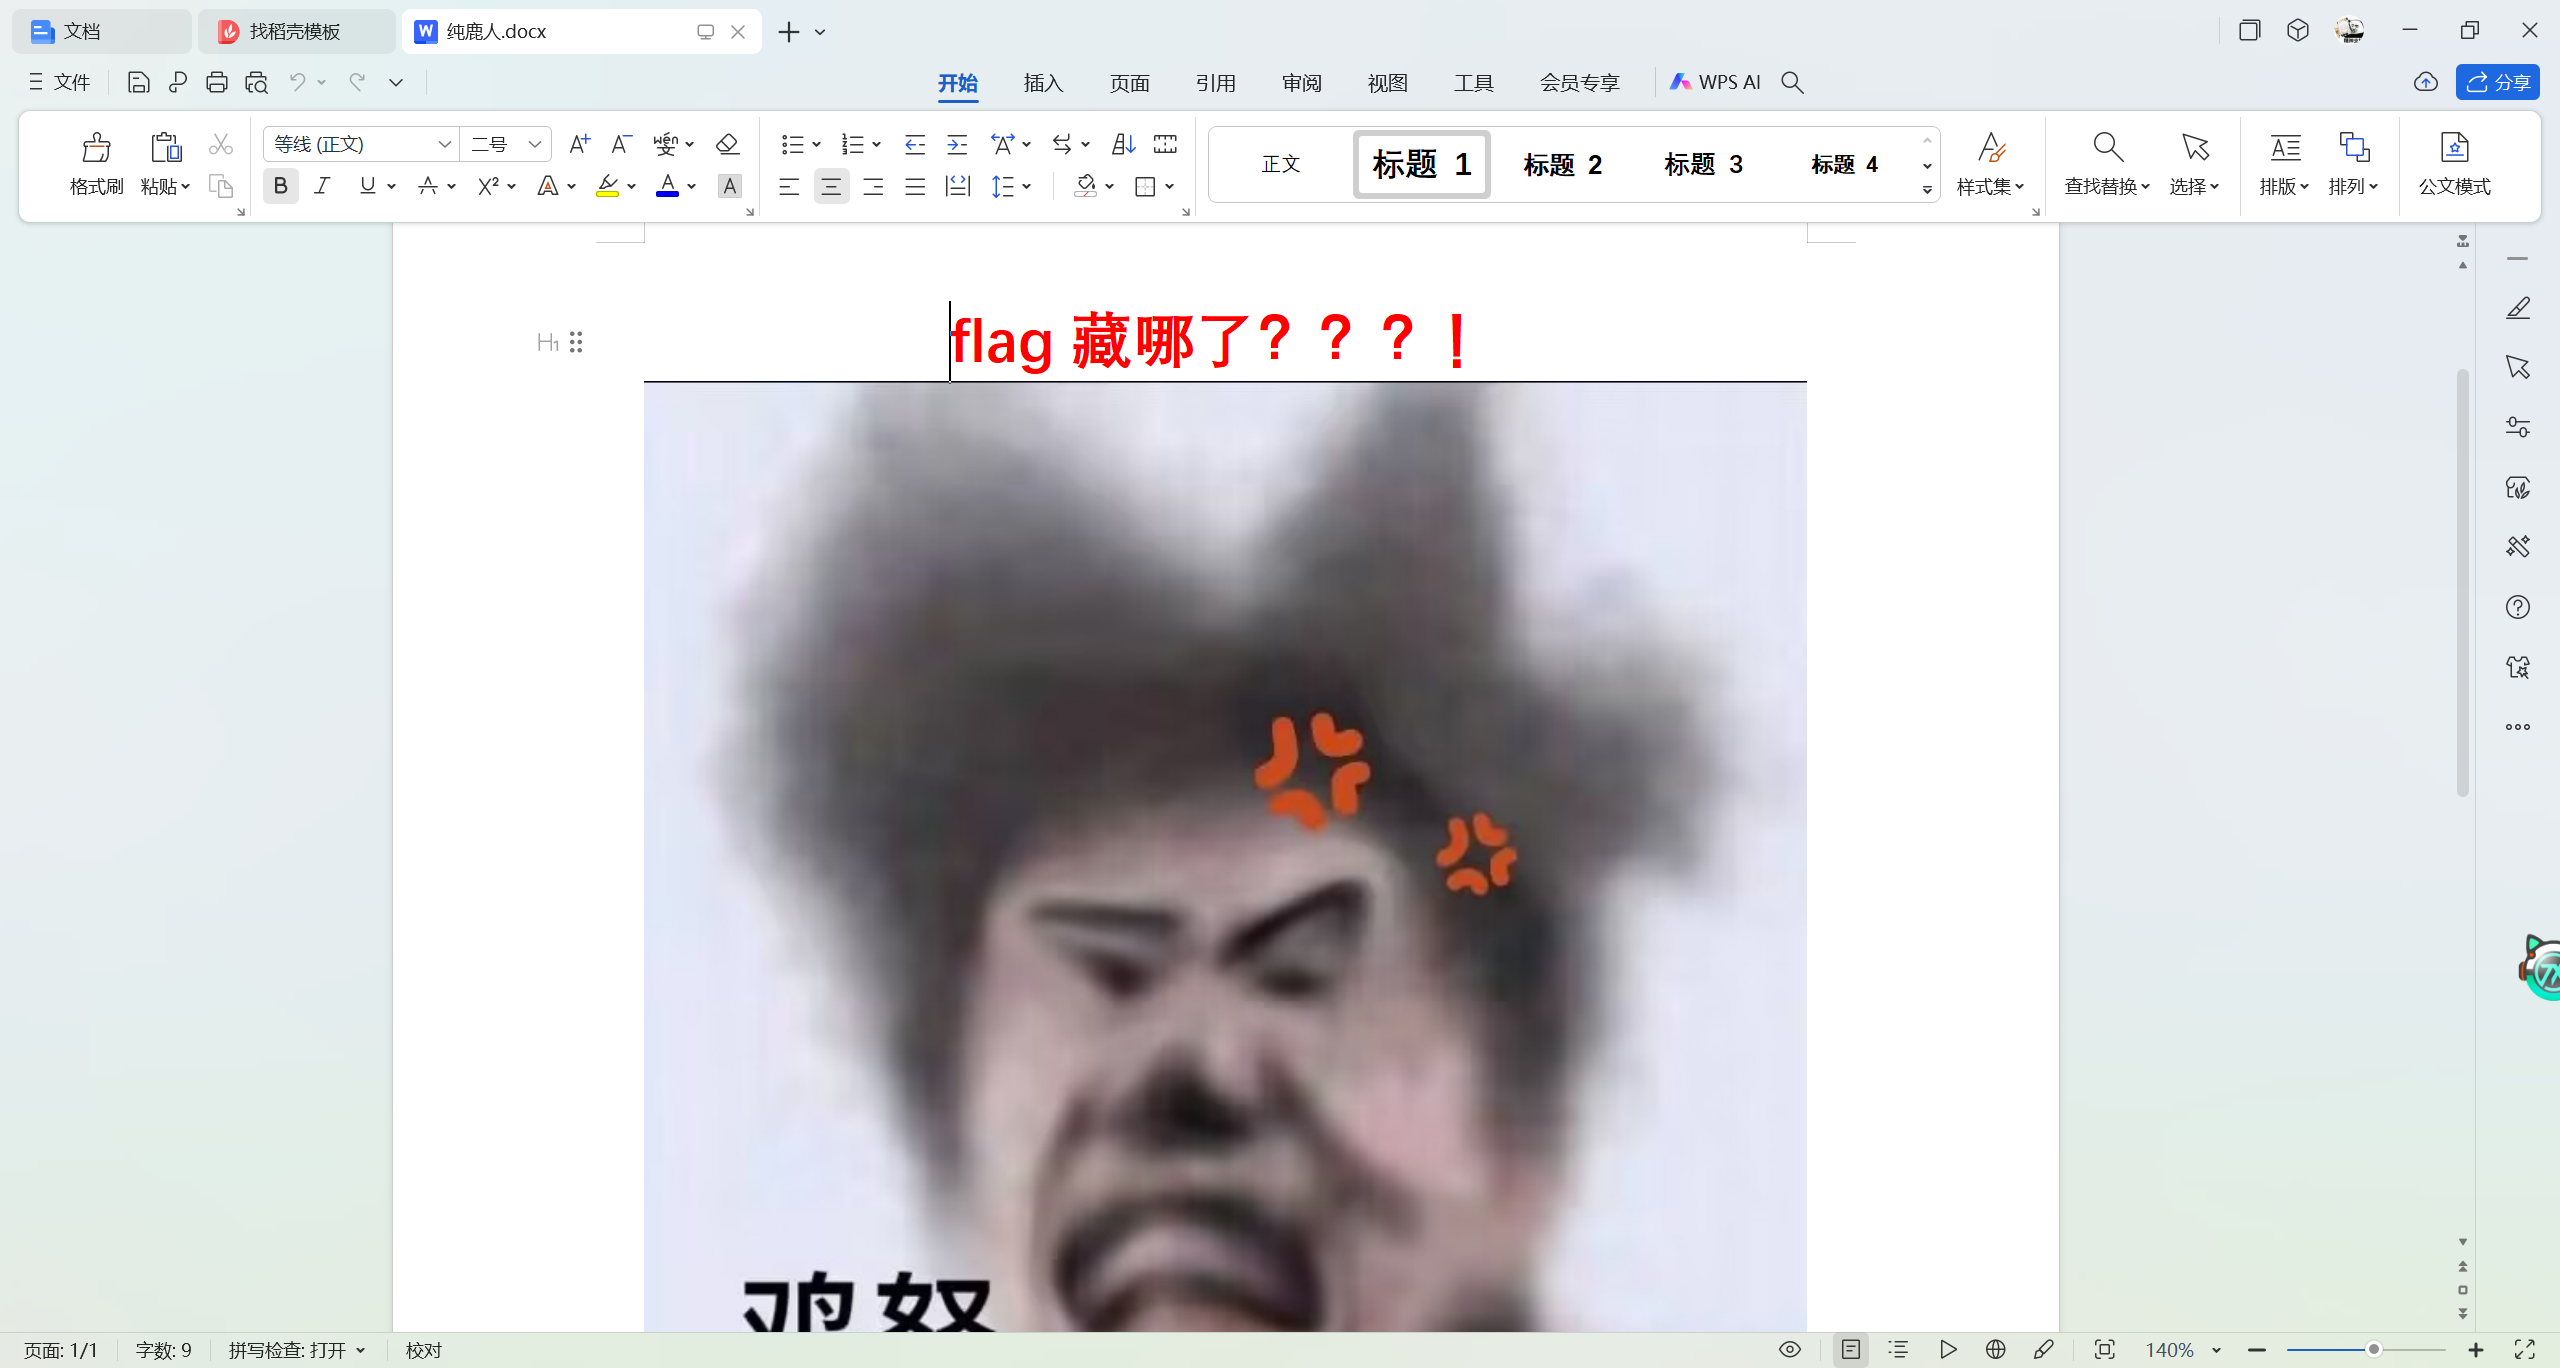Open the clear formatting eraser tool

pyautogui.click(x=728, y=144)
